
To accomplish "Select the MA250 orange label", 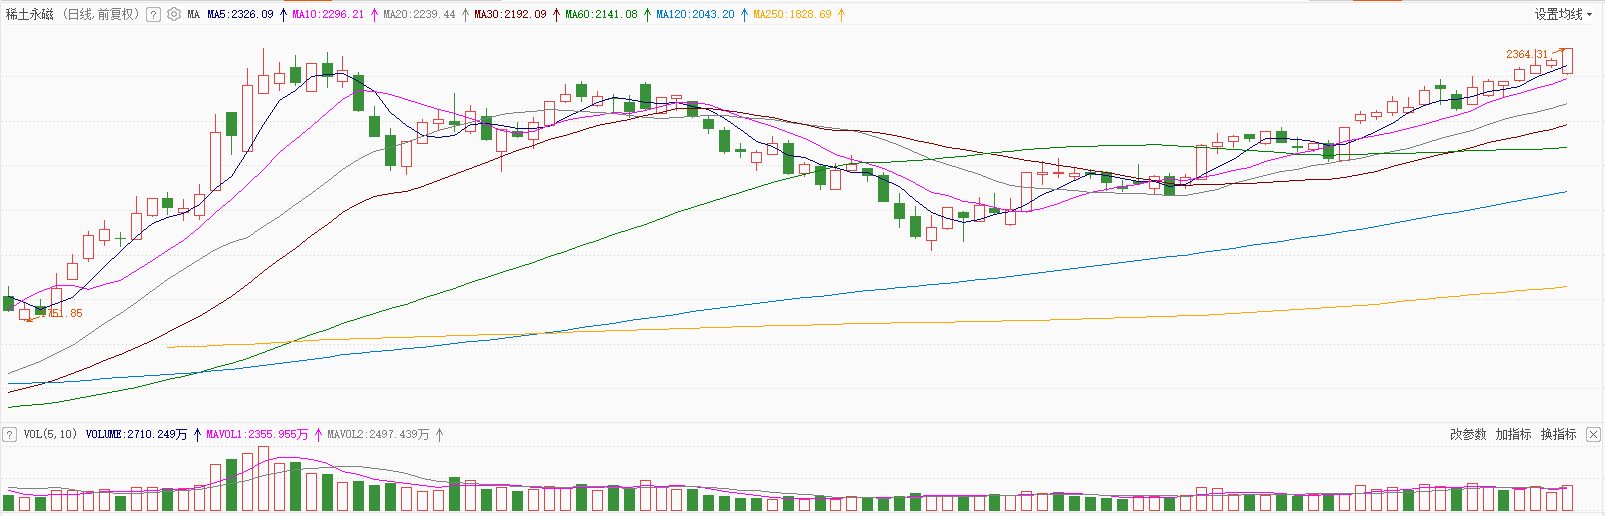I will 792,15.
